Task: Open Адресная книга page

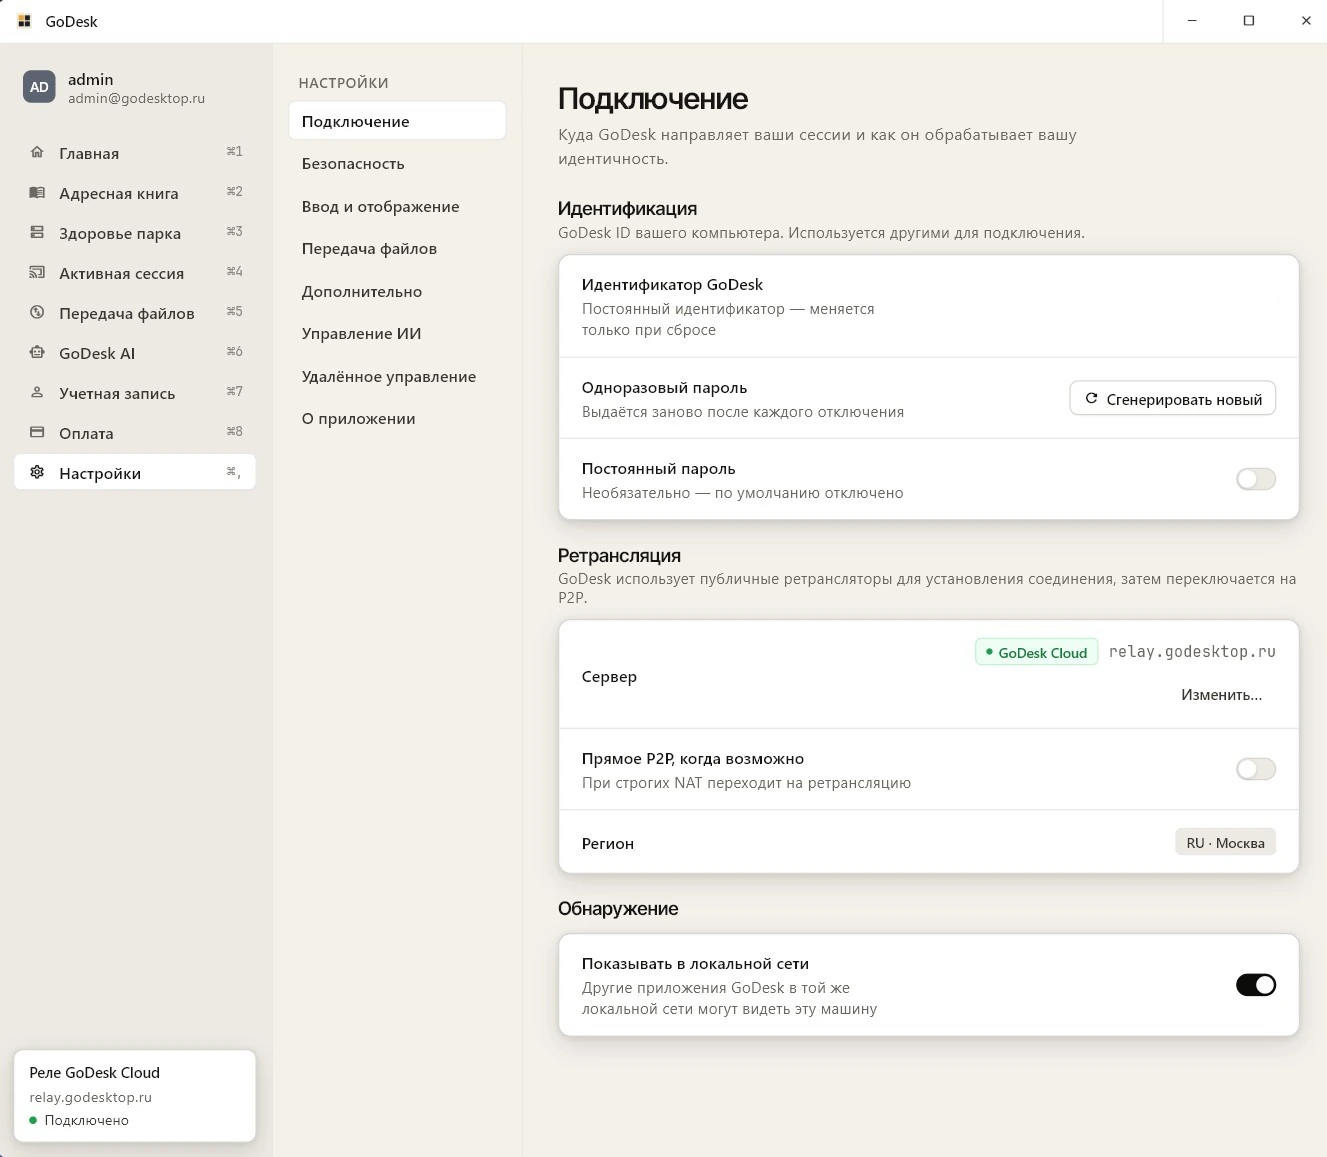Action: 135,193
